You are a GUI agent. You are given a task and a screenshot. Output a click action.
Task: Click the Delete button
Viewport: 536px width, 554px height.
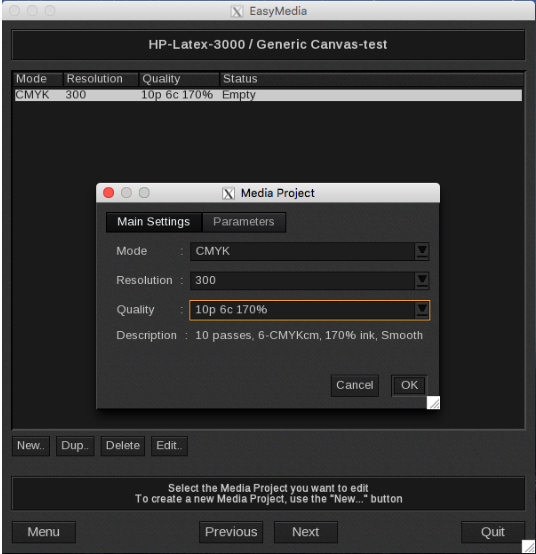click(123, 446)
